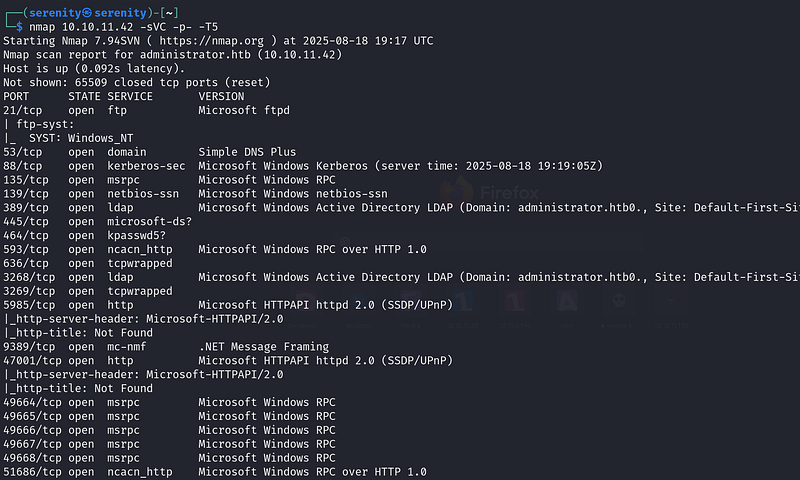Image resolution: width=800 pixels, height=480 pixels.
Task: Click the 9389/tcp mc-nmf row
Action: (166, 347)
